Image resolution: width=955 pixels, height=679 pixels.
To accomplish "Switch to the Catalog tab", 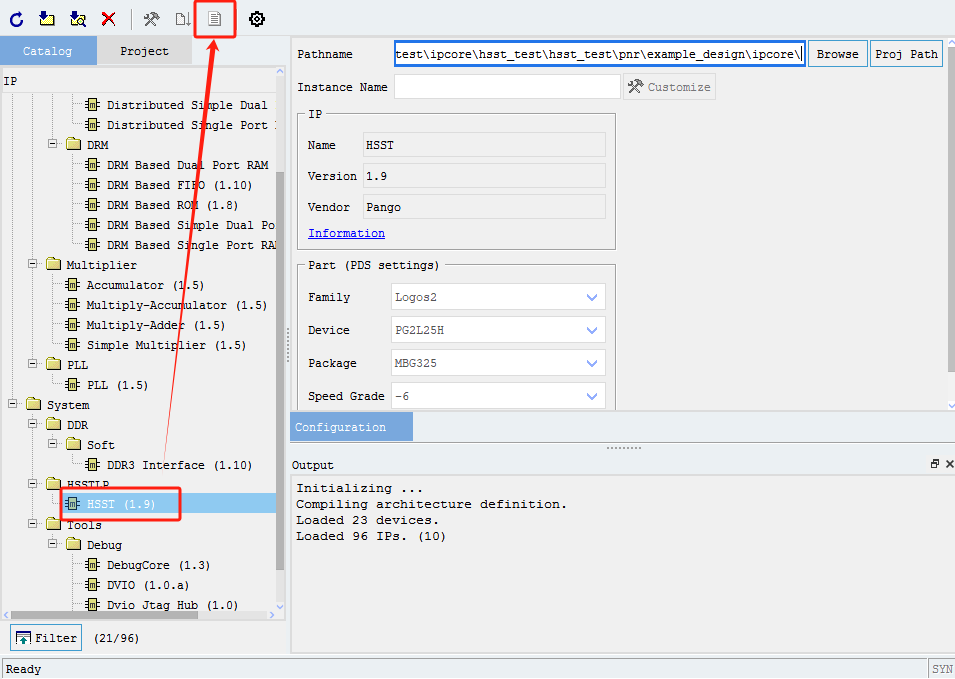I will pos(48,51).
